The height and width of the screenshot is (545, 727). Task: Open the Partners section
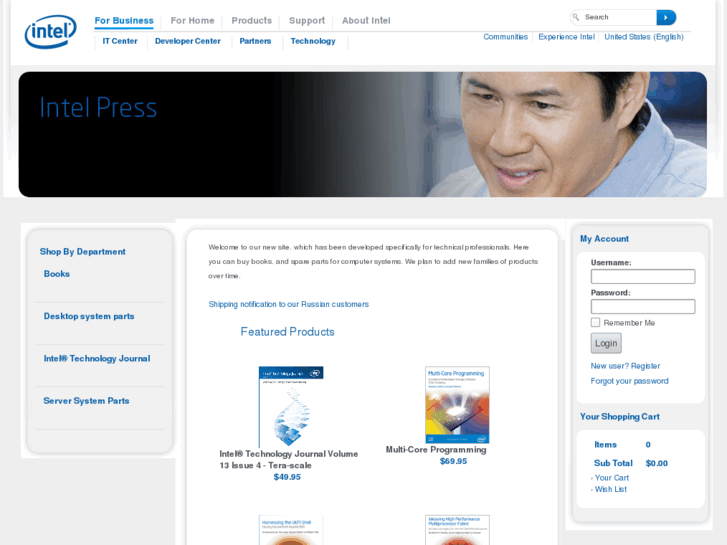255,41
